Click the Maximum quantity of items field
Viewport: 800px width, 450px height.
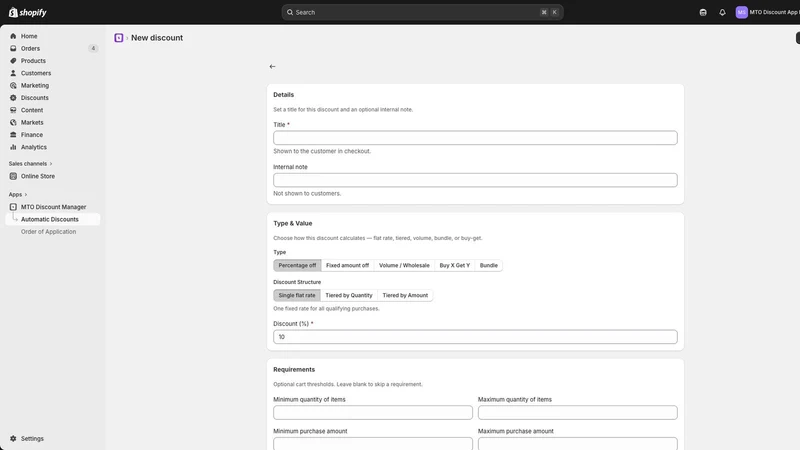point(578,412)
